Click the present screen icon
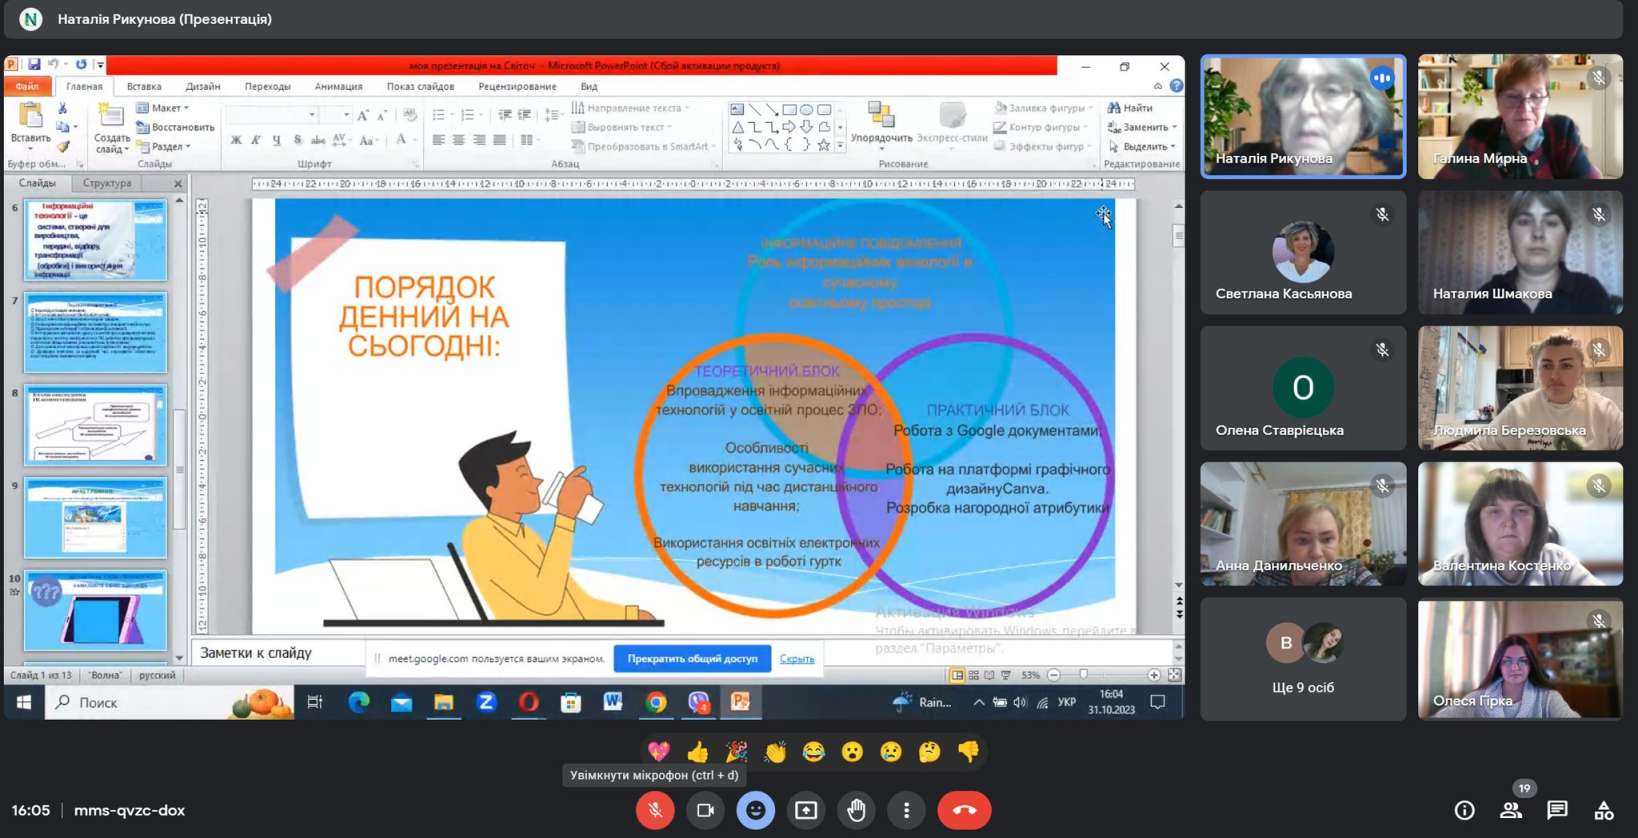This screenshot has height=838, width=1638. click(806, 810)
